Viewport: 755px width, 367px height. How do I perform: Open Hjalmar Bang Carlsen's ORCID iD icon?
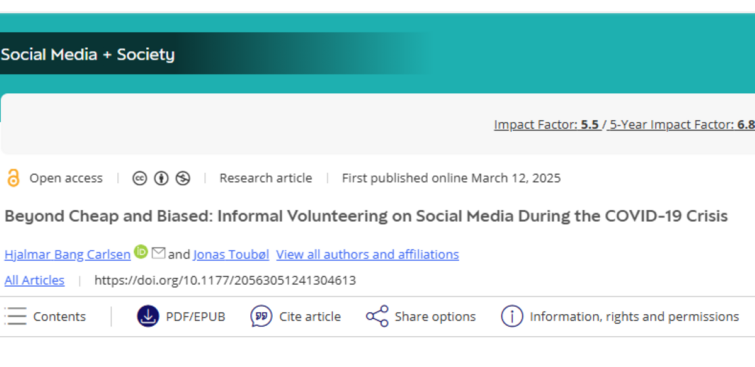pyautogui.click(x=141, y=252)
